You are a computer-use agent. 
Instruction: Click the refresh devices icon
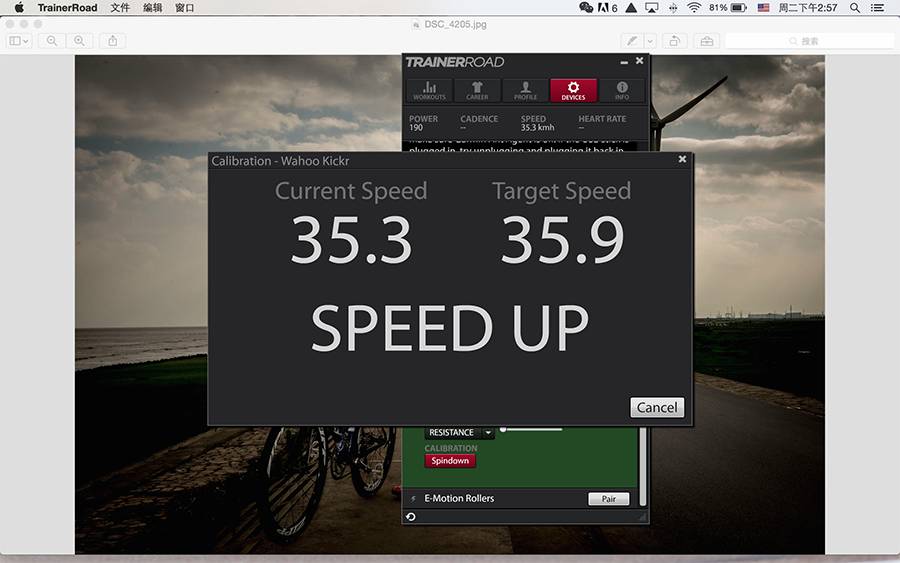pos(411,517)
